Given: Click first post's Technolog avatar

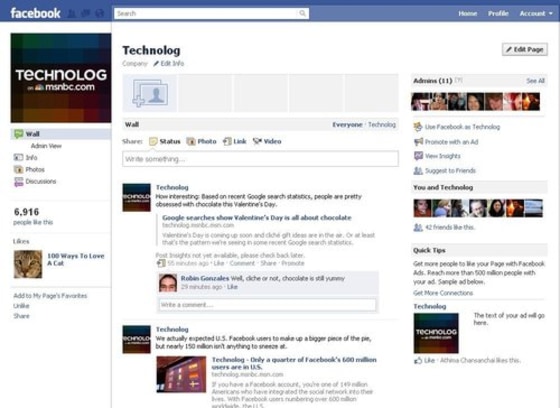Looking at the screenshot, I should [136, 198].
